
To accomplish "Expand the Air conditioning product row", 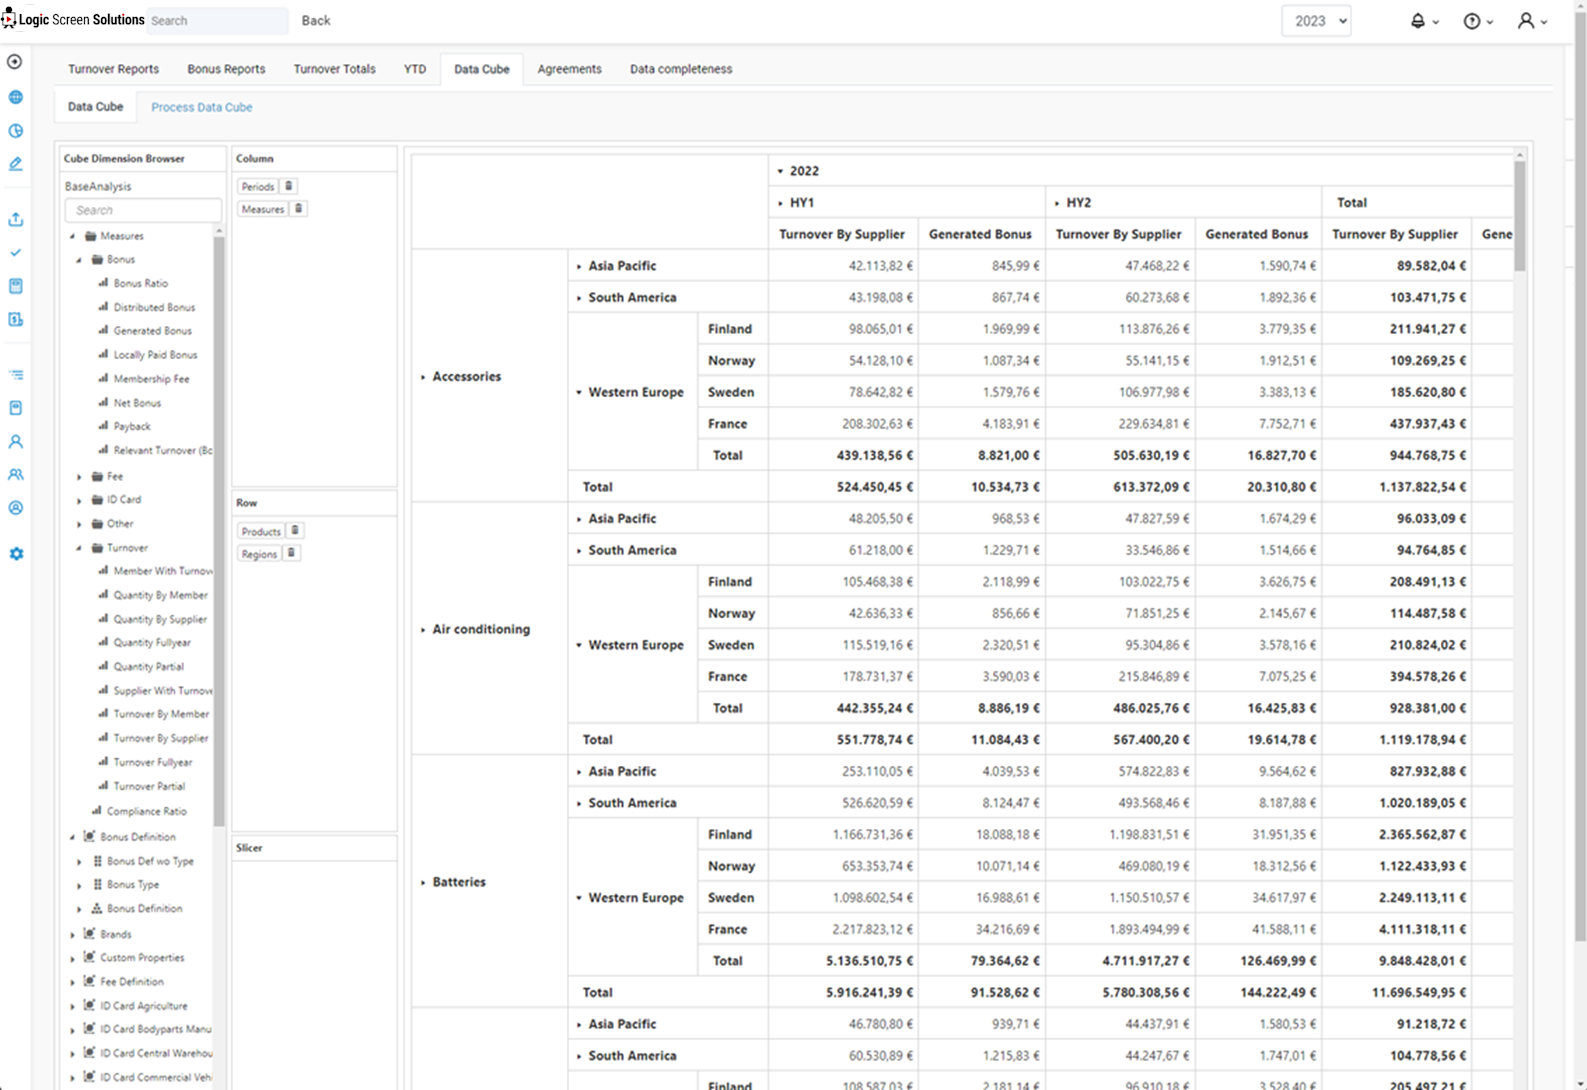I will coord(423,630).
